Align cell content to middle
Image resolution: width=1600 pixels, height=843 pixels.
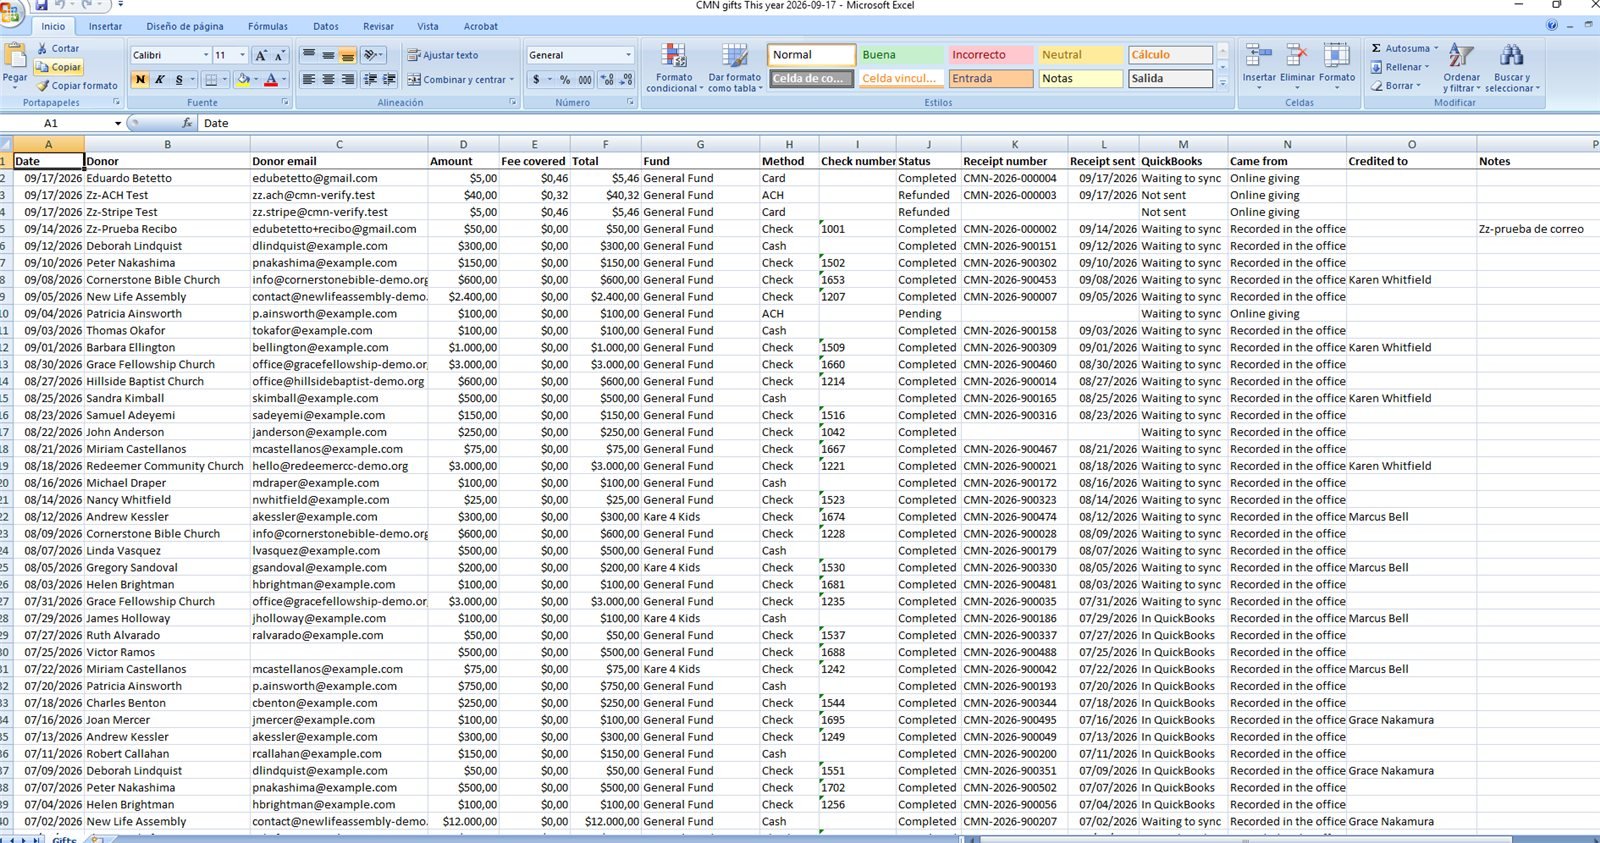(328, 55)
